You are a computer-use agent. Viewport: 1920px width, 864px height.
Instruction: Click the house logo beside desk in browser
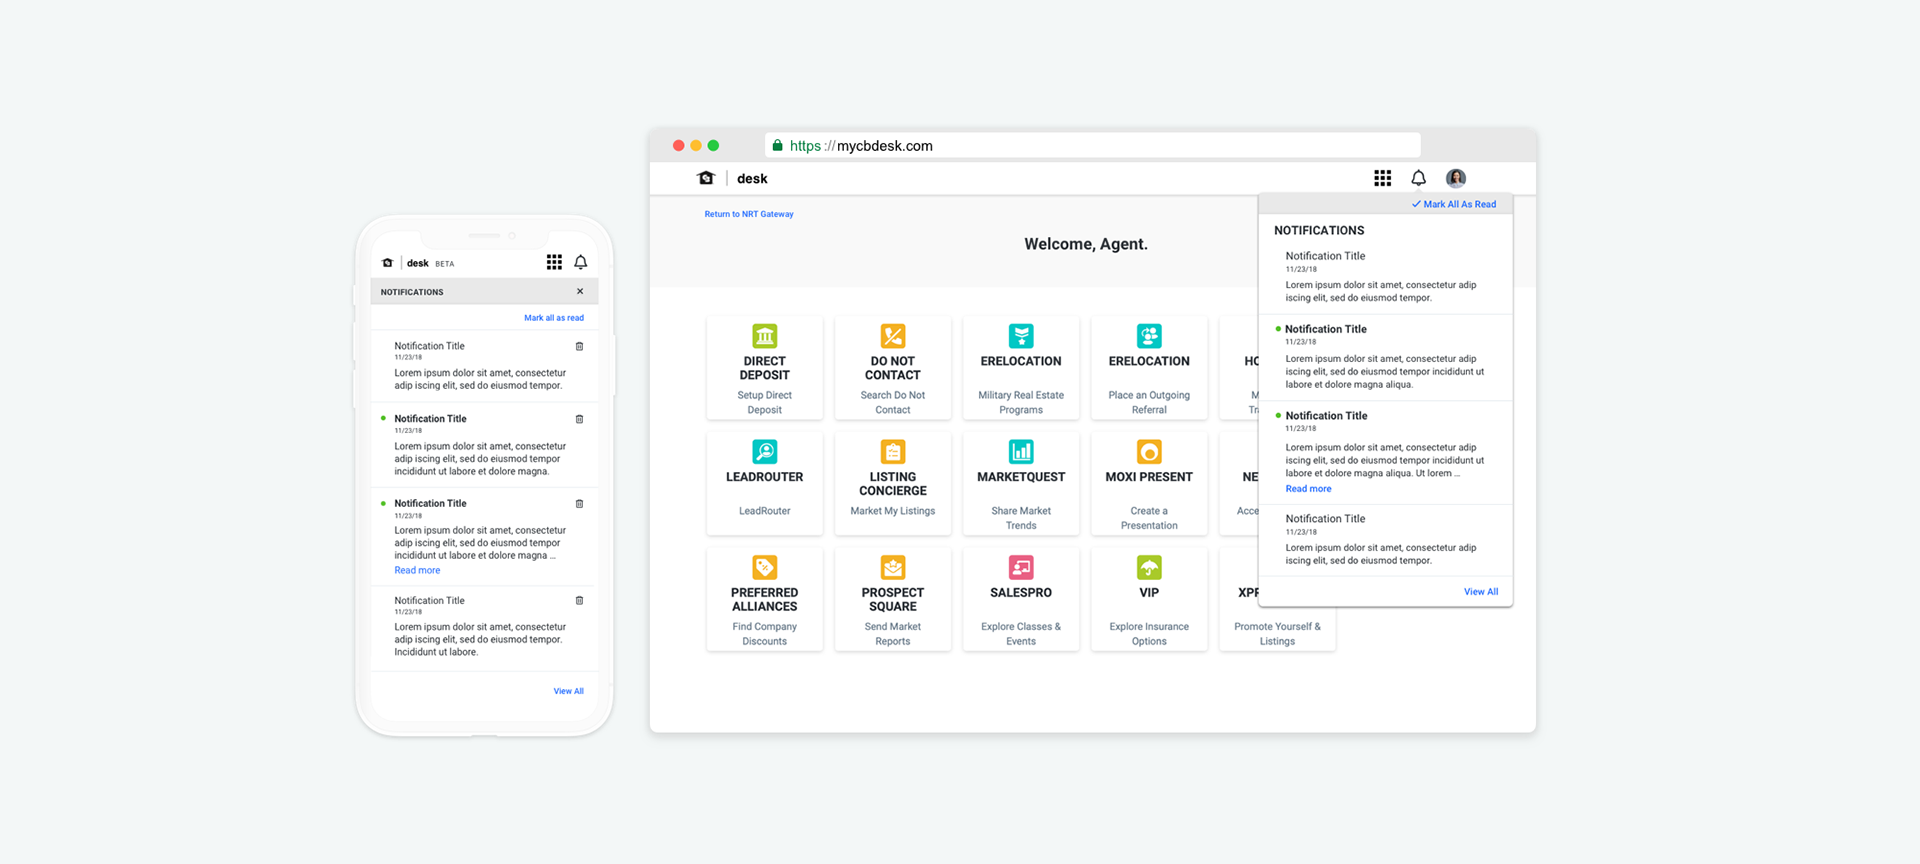point(706,178)
